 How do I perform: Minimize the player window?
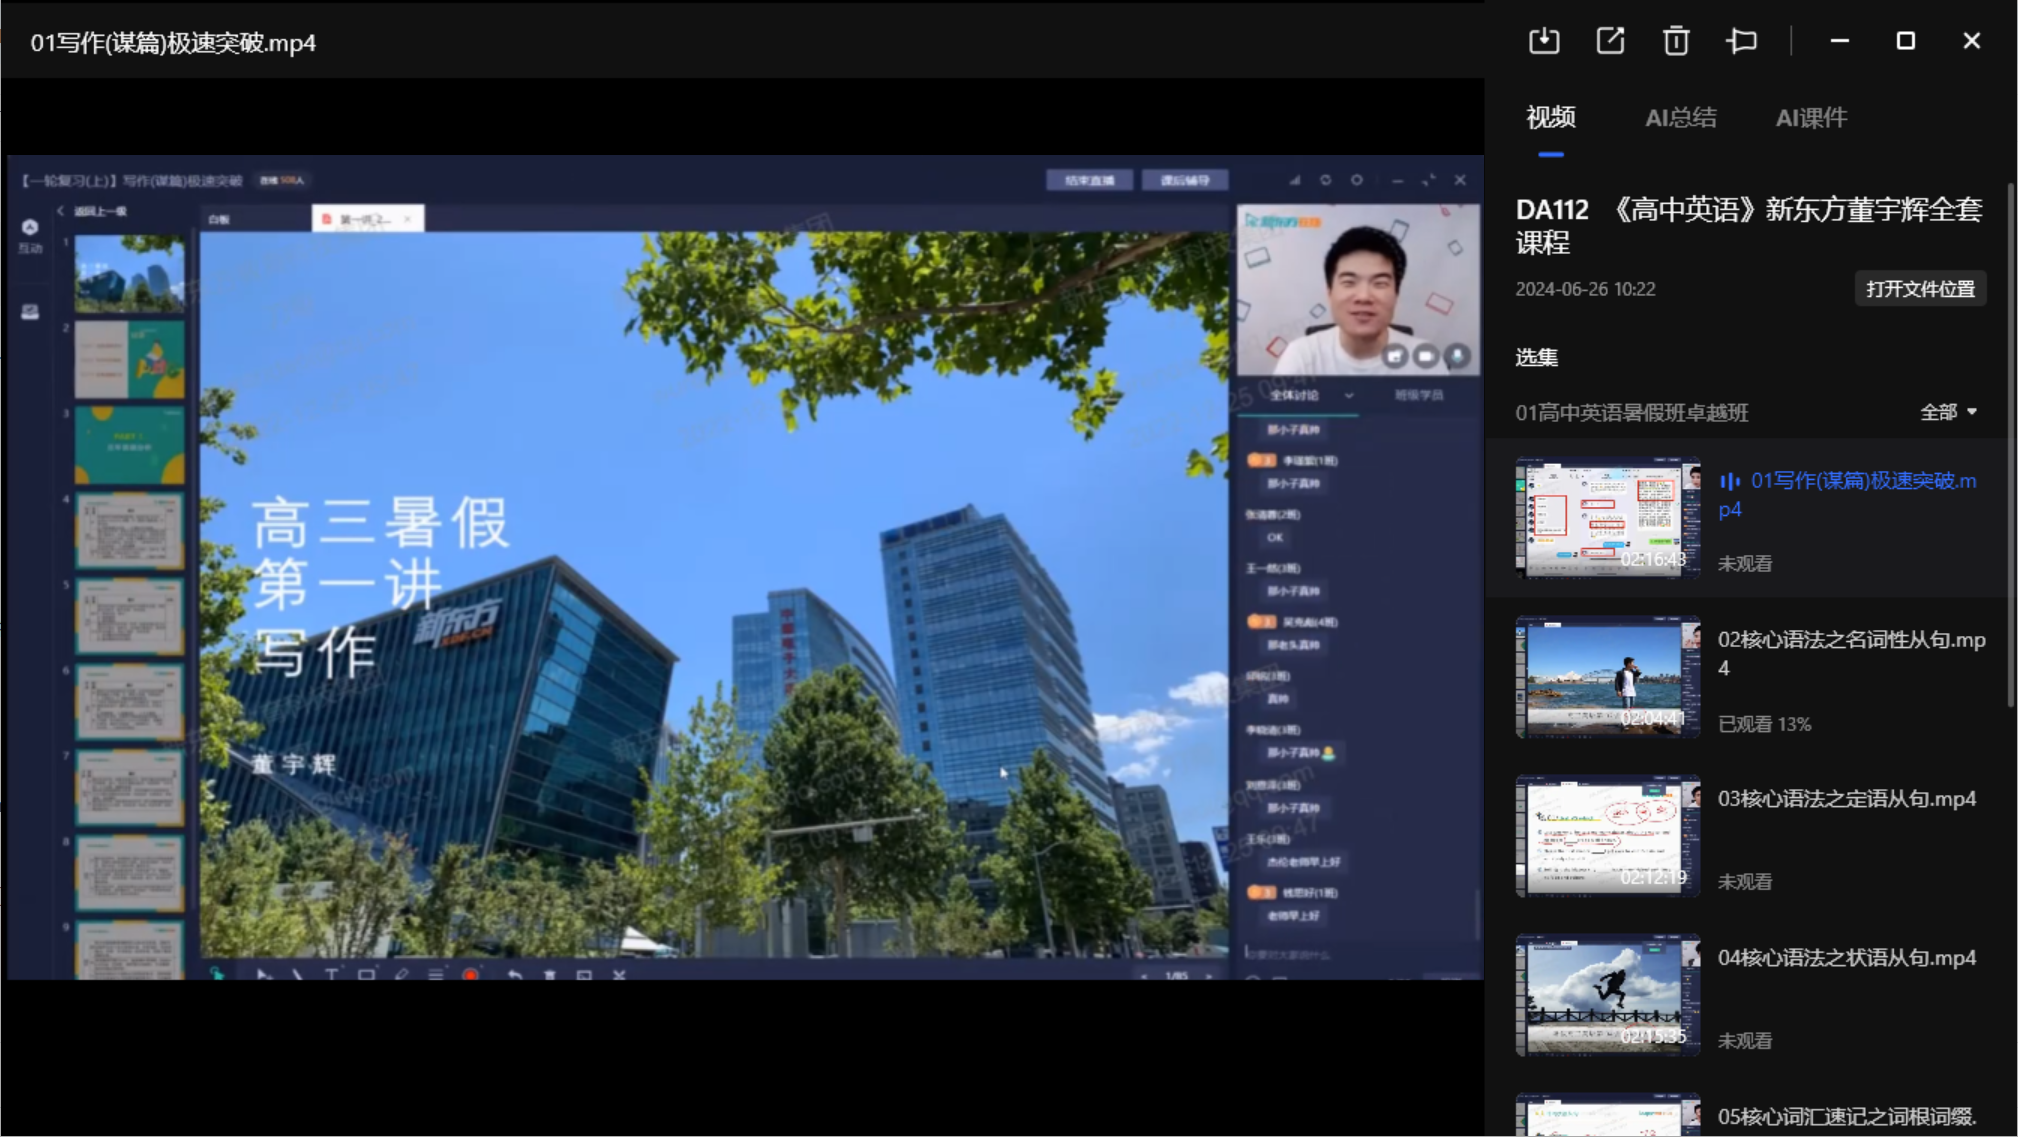(x=1840, y=41)
